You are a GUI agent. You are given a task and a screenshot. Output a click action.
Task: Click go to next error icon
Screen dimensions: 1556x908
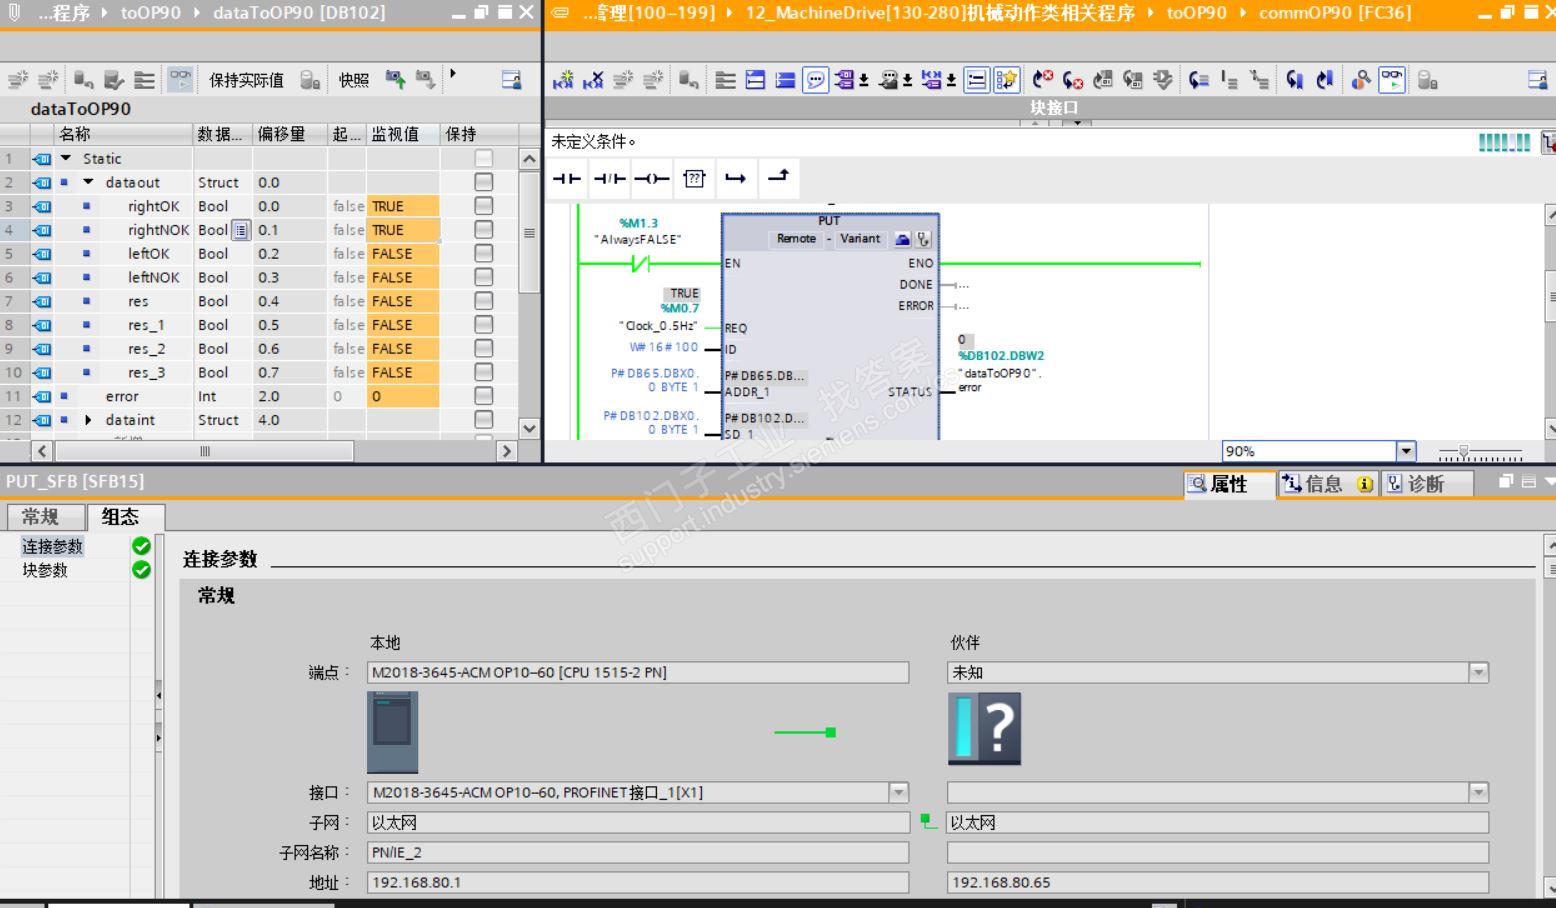point(1073,80)
